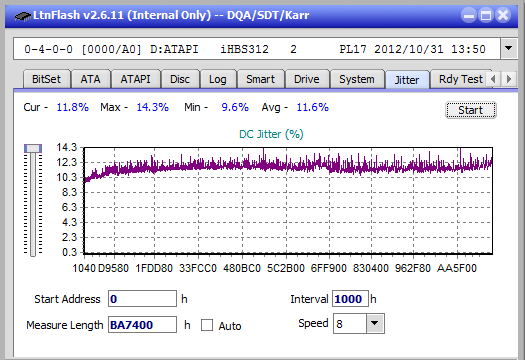
Task: Open the System tab
Action: click(357, 79)
